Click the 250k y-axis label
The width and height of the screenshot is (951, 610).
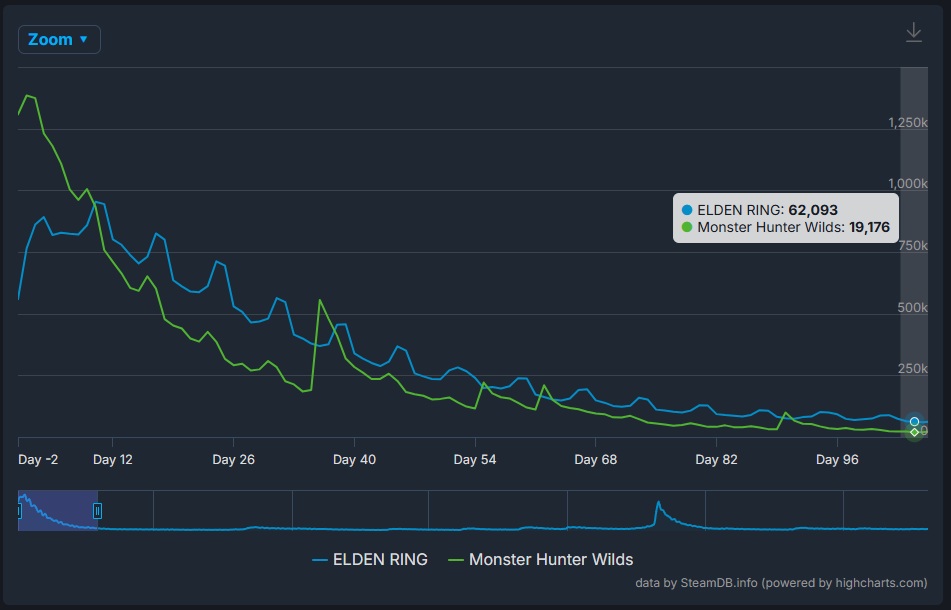coord(912,369)
